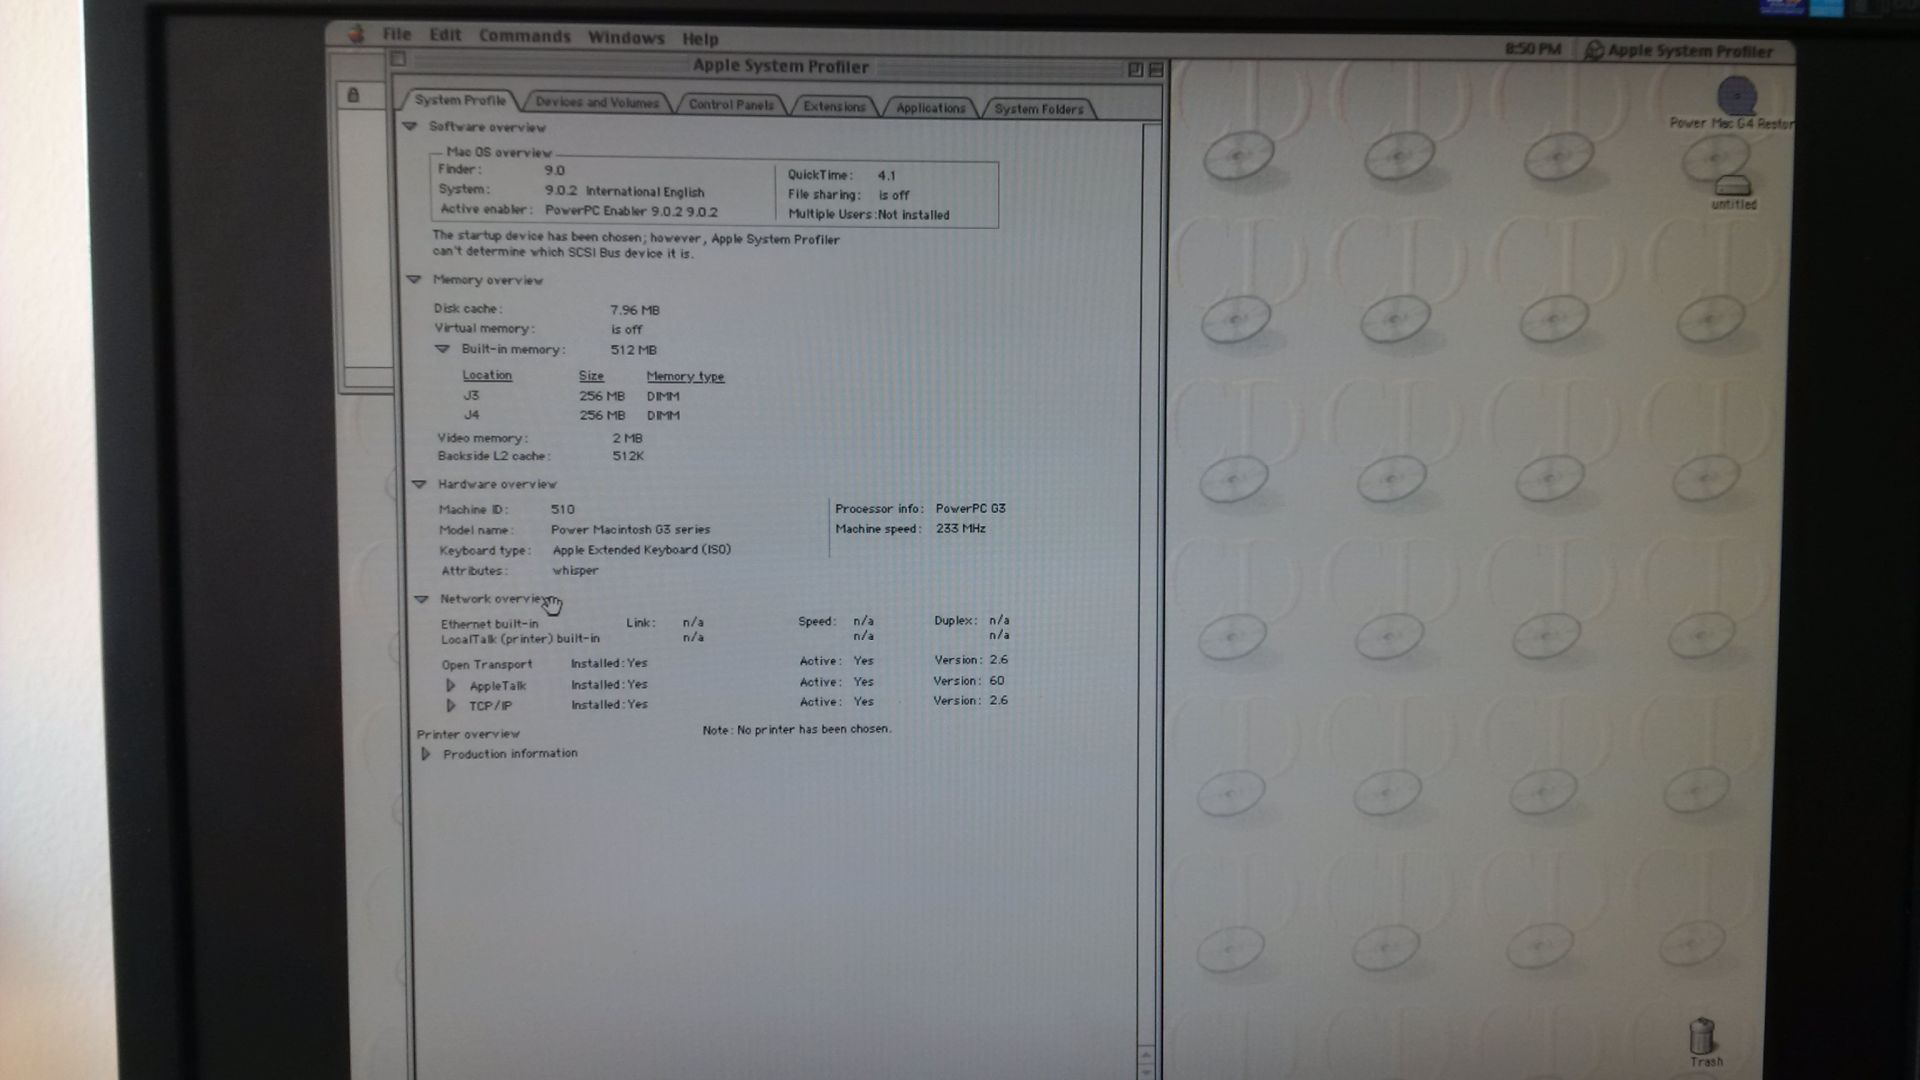This screenshot has height=1080, width=1920.
Task: Open the Commands menu
Action: (524, 36)
